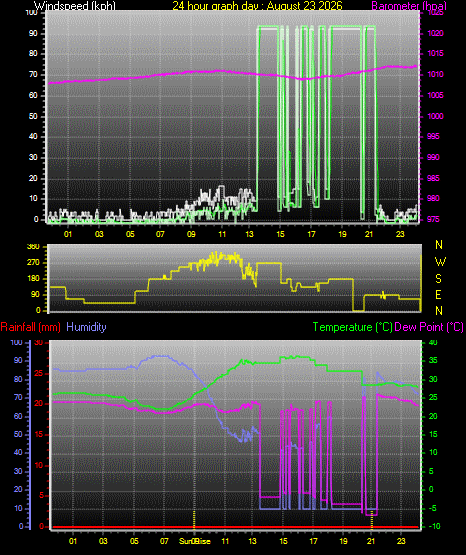The image size is (466, 555).
Task: Click hour "21" below the windspeed chart
Action: pyautogui.click(x=369, y=234)
